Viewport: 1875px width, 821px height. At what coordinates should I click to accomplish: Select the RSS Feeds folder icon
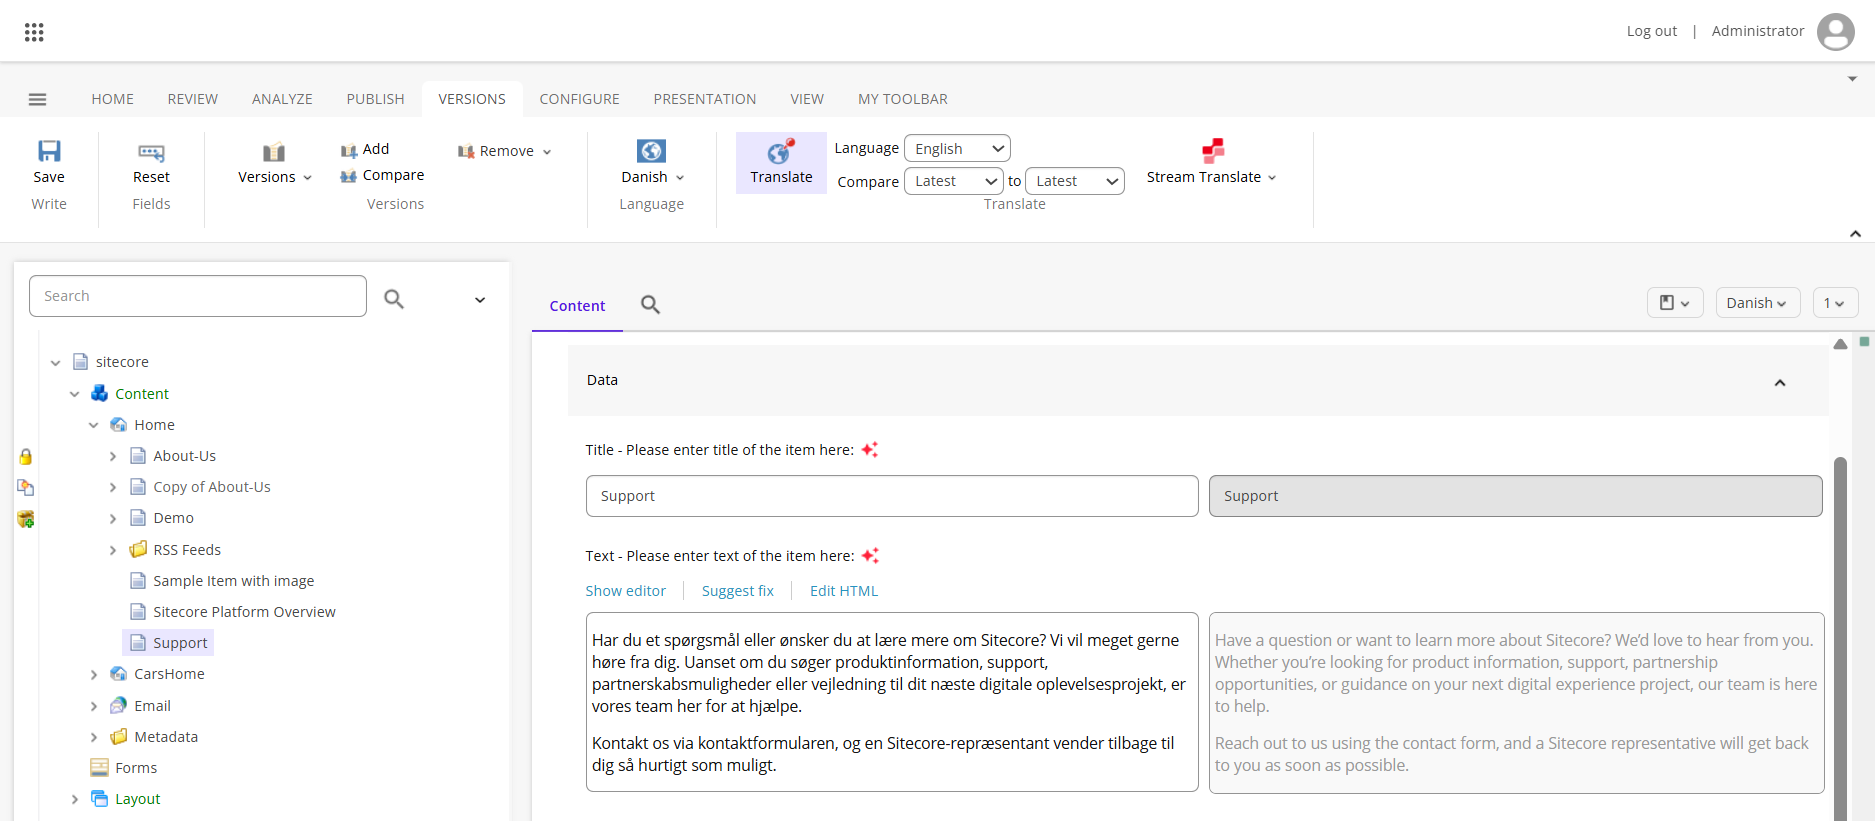click(138, 549)
